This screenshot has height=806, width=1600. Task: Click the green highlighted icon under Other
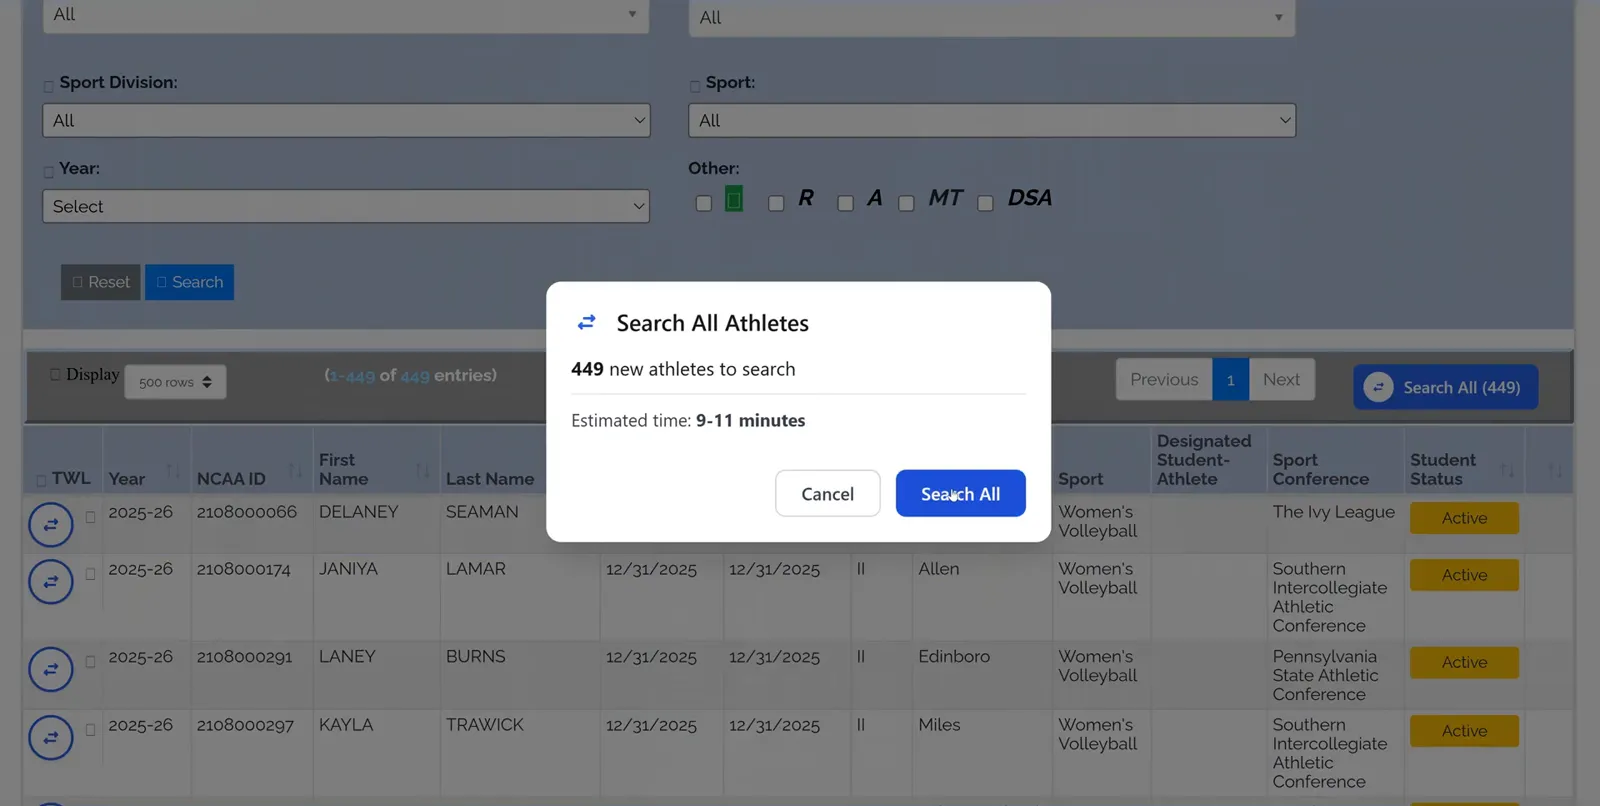point(734,199)
